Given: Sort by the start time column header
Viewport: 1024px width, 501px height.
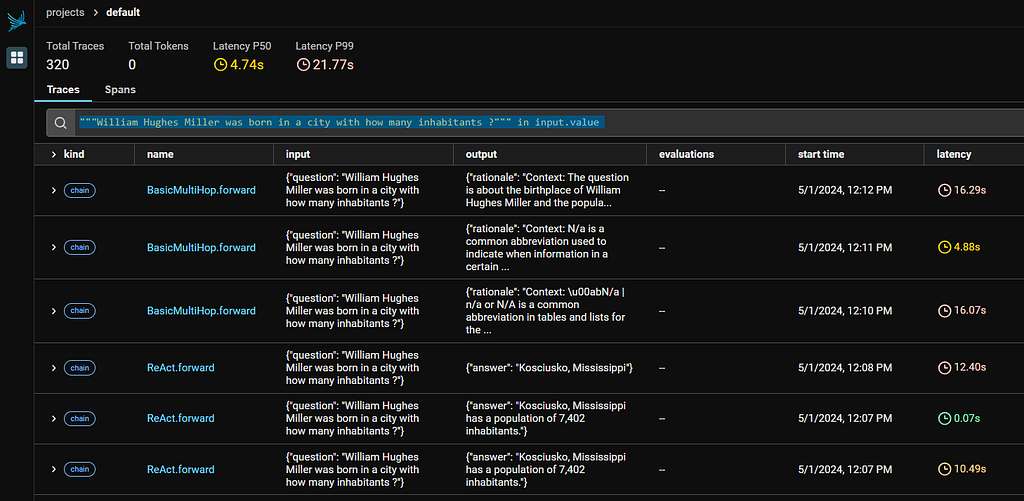Looking at the screenshot, I should click(x=821, y=155).
